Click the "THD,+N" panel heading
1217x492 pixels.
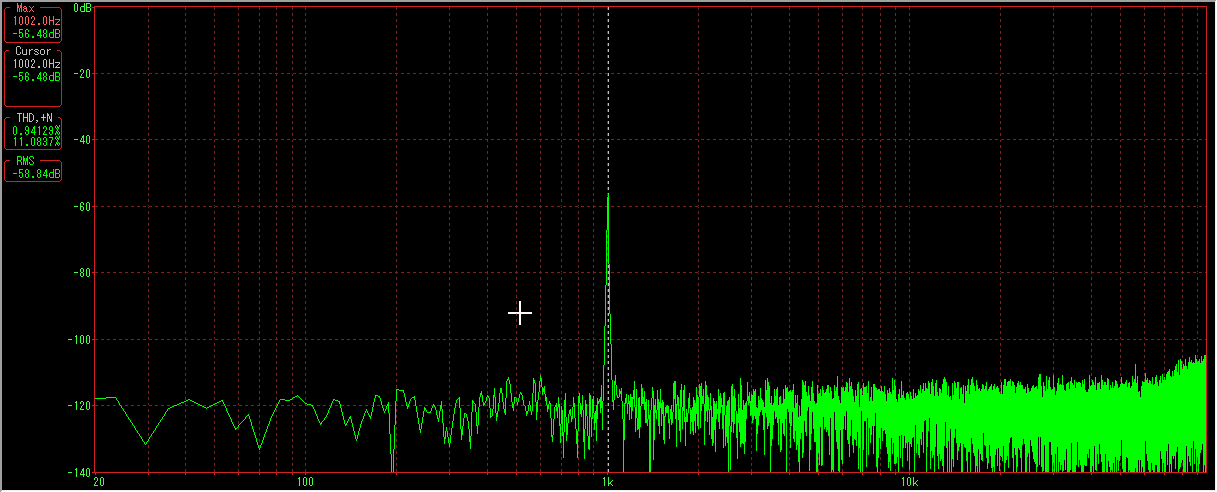click(35, 118)
